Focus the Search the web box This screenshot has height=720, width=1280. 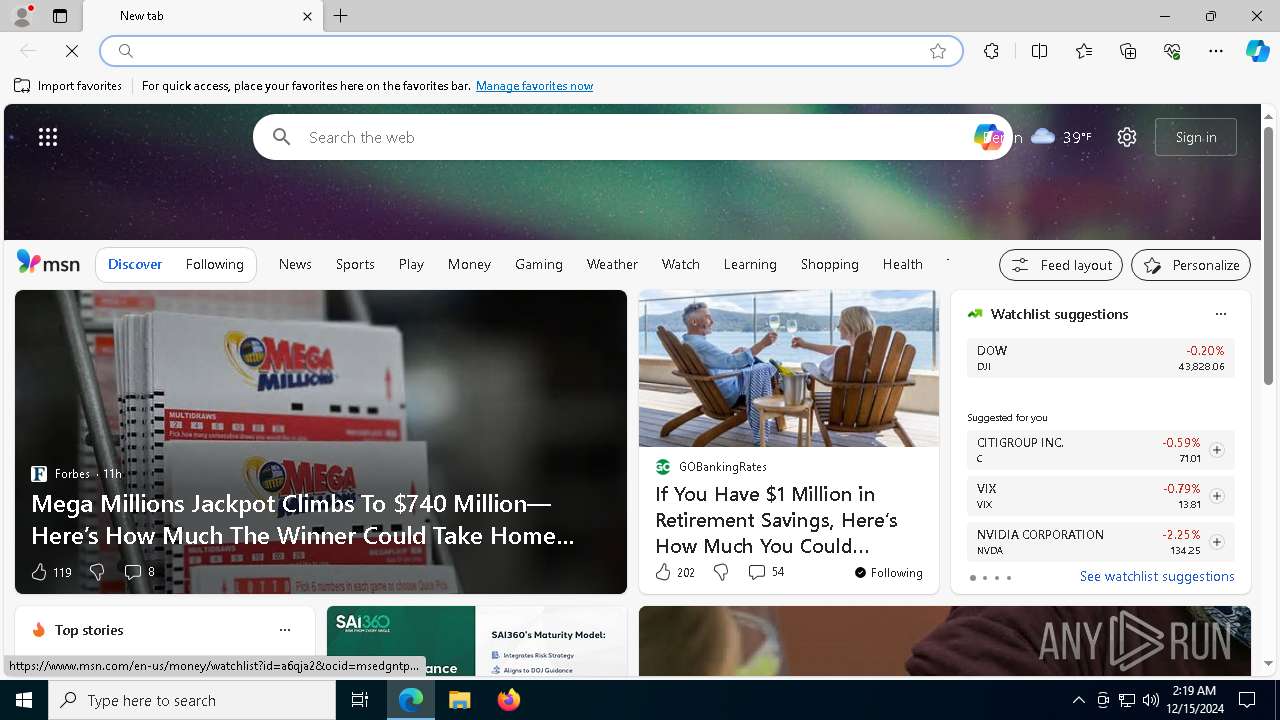tap(630, 137)
